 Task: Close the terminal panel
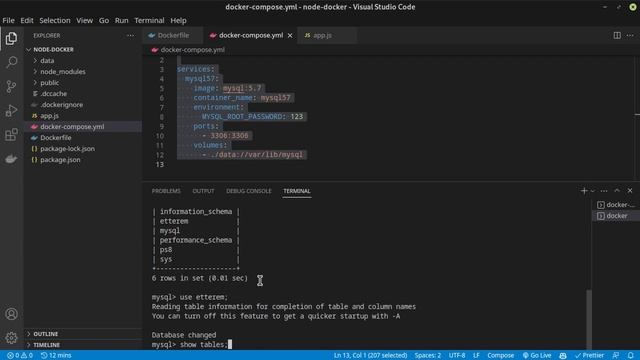click(x=630, y=191)
